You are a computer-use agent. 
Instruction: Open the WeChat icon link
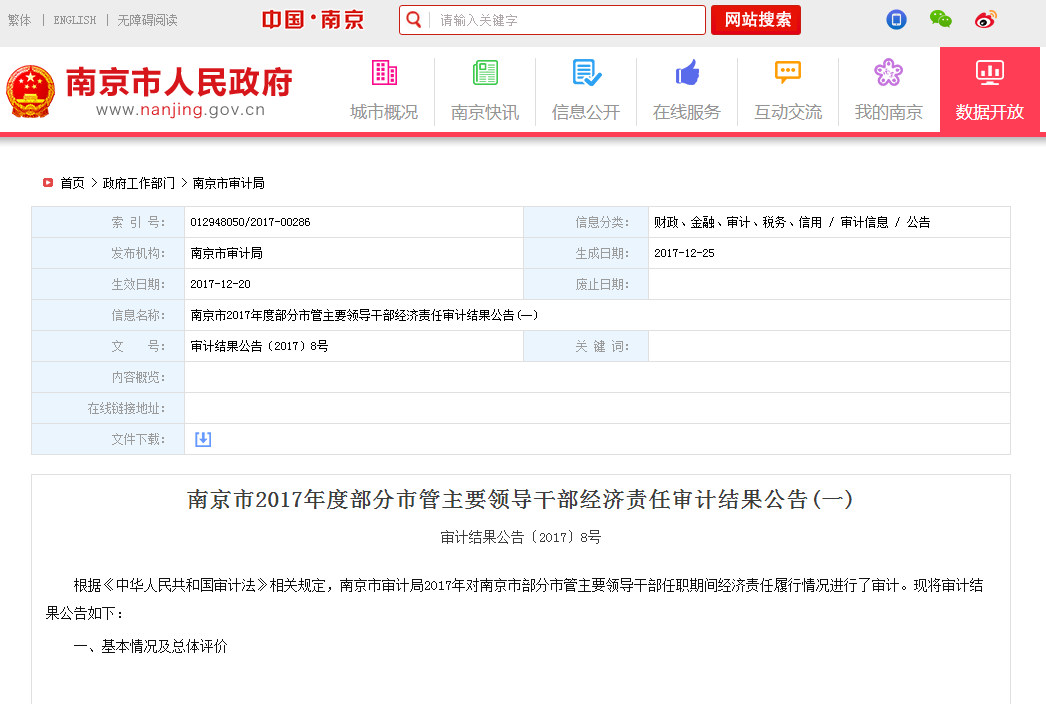tap(941, 19)
